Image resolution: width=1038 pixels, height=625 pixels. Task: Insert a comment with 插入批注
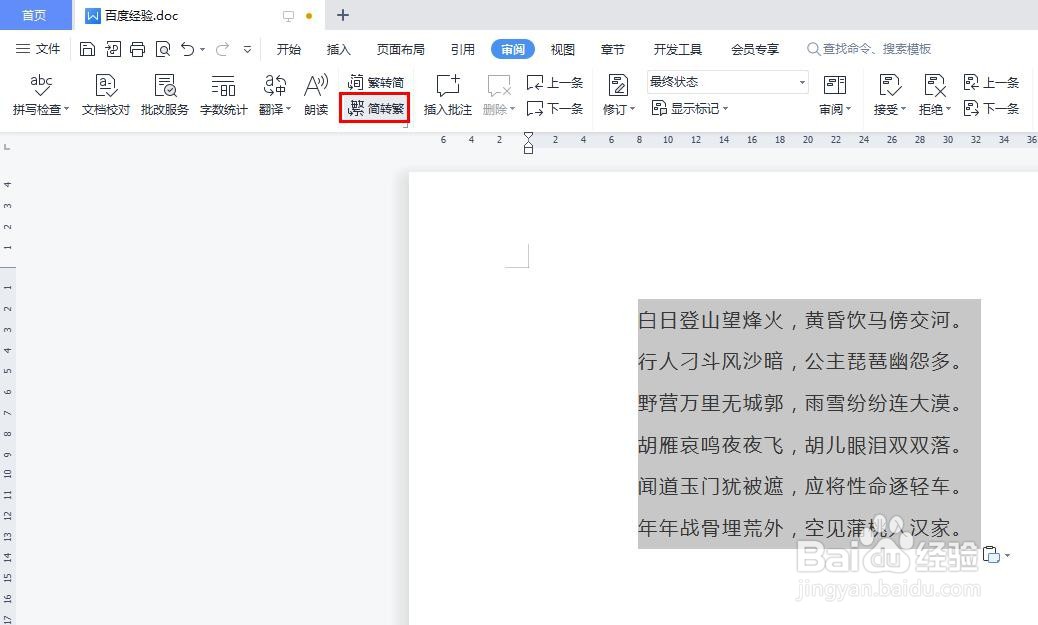point(447,95)
